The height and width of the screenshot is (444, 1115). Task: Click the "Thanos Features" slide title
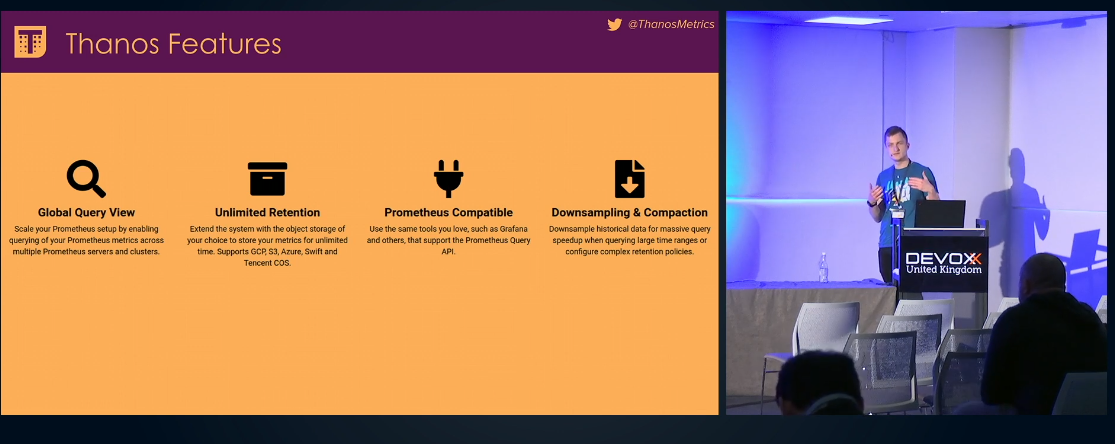(x=174, y=44)
